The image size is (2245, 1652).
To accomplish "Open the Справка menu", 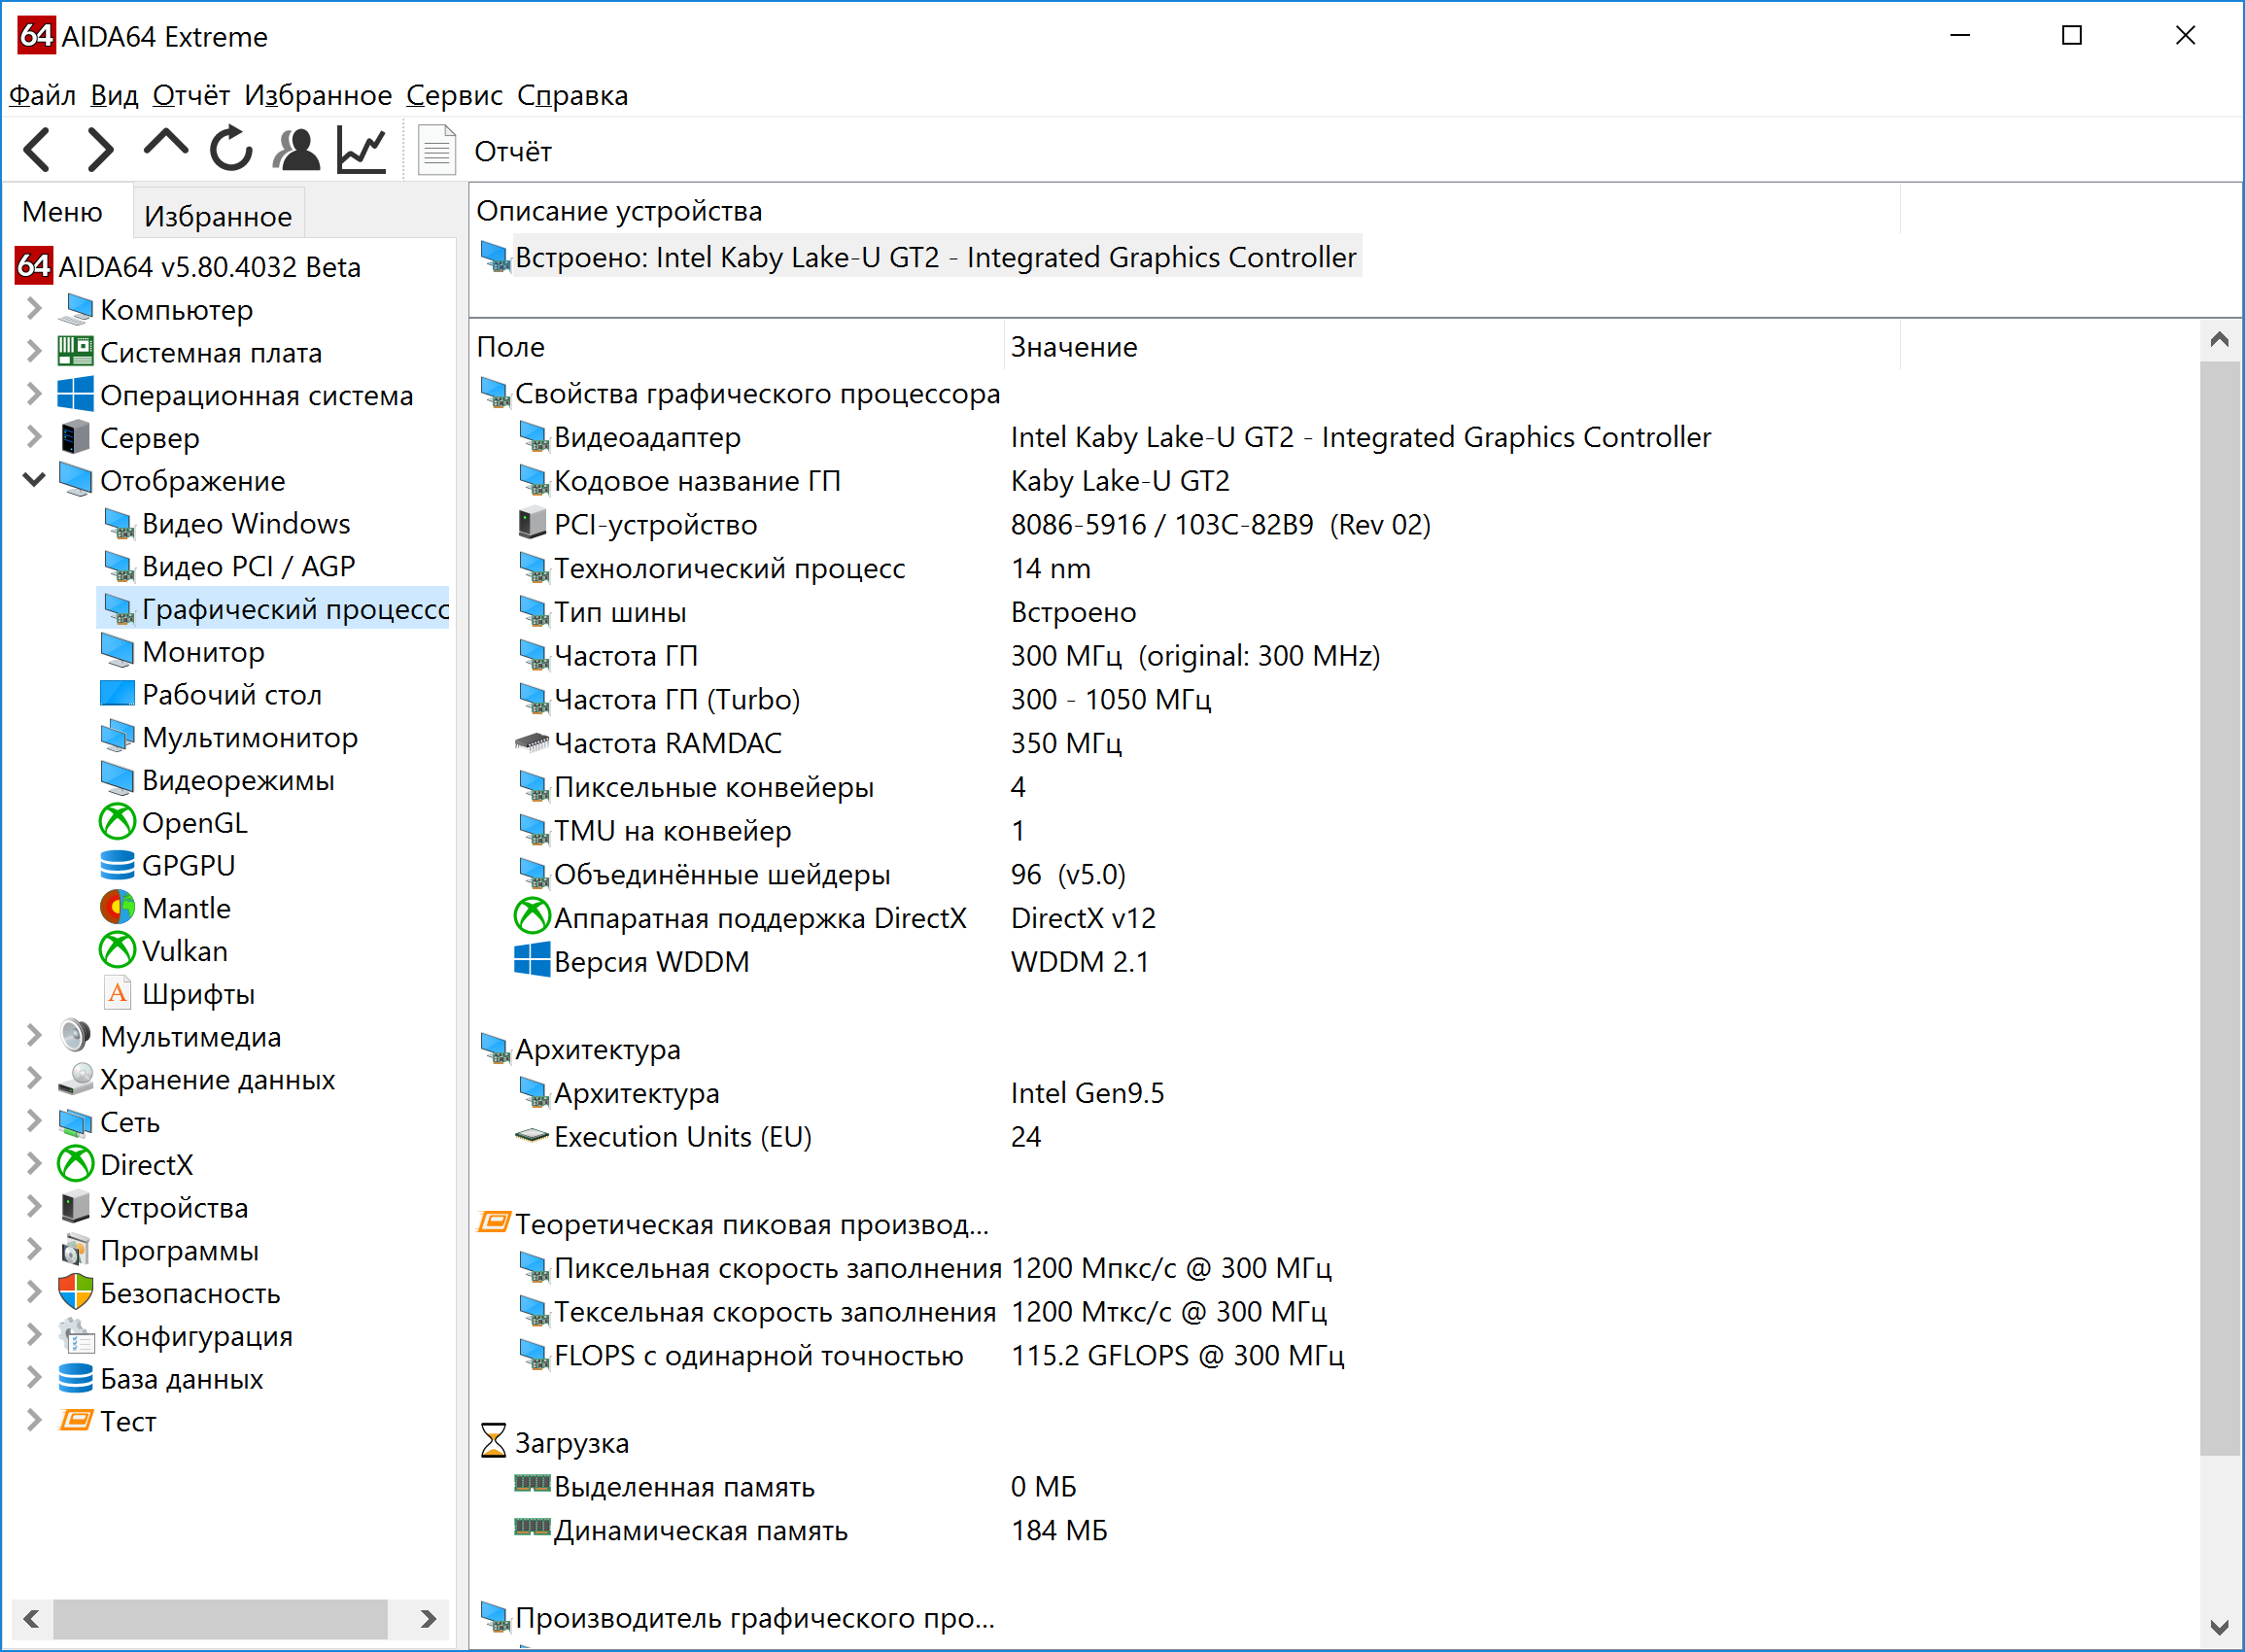I will click(572, 95).
